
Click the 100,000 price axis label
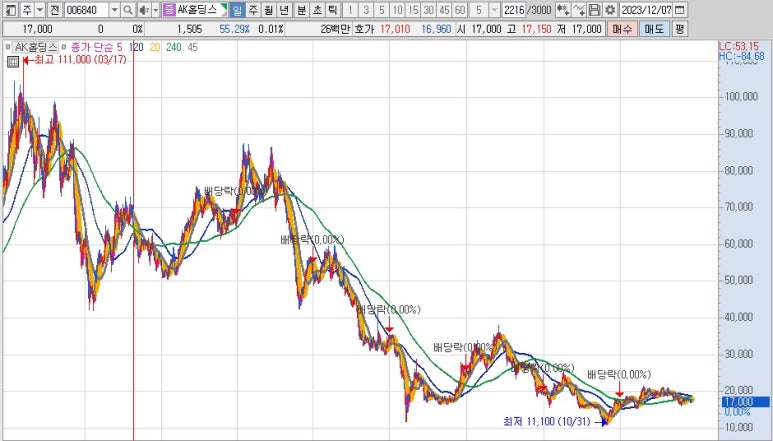pyautogui.click(x=741, y=97)
